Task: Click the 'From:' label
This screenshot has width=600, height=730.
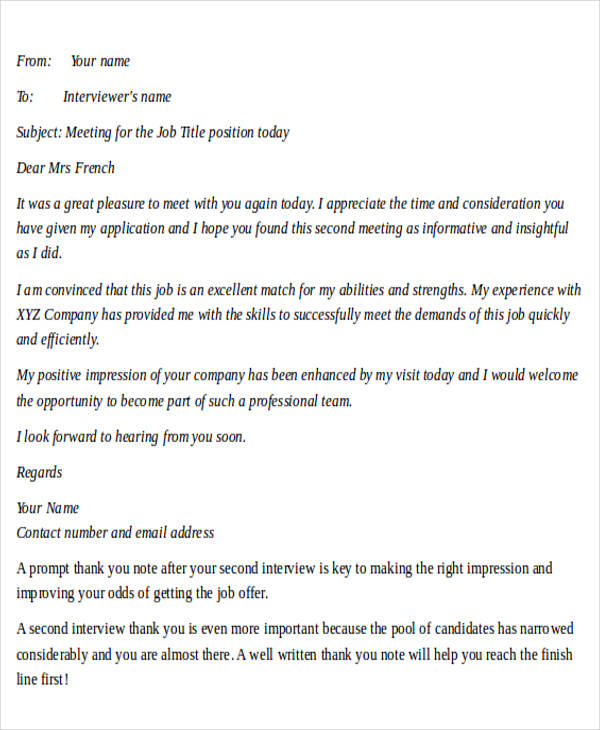Action: (x=34, y=61)
